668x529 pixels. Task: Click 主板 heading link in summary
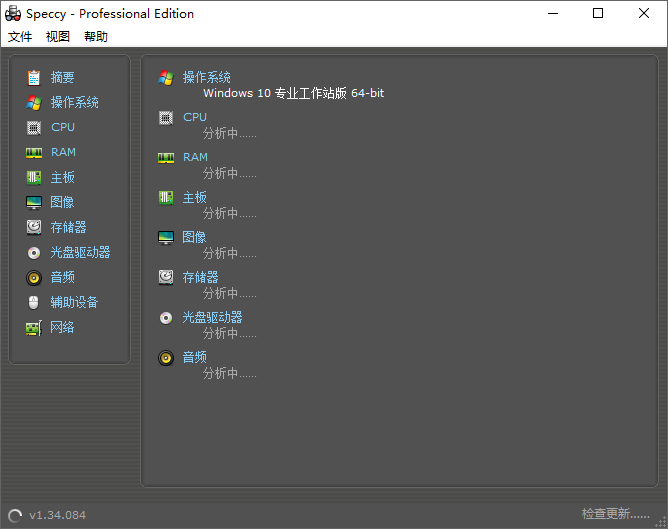[195, 197]
